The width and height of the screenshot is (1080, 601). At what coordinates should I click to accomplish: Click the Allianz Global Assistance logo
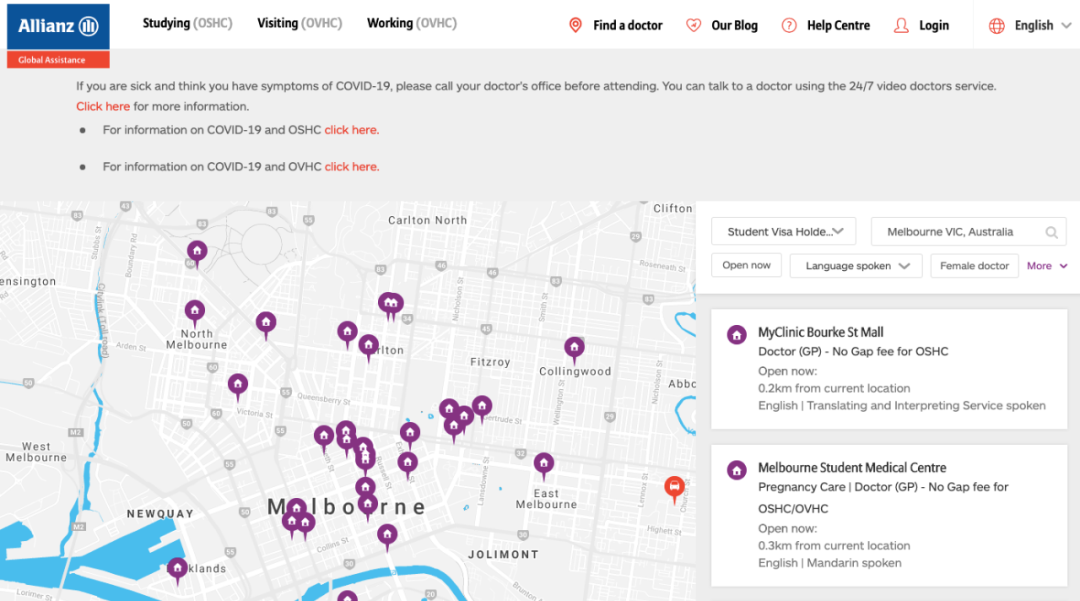click(x=58, y=36)
